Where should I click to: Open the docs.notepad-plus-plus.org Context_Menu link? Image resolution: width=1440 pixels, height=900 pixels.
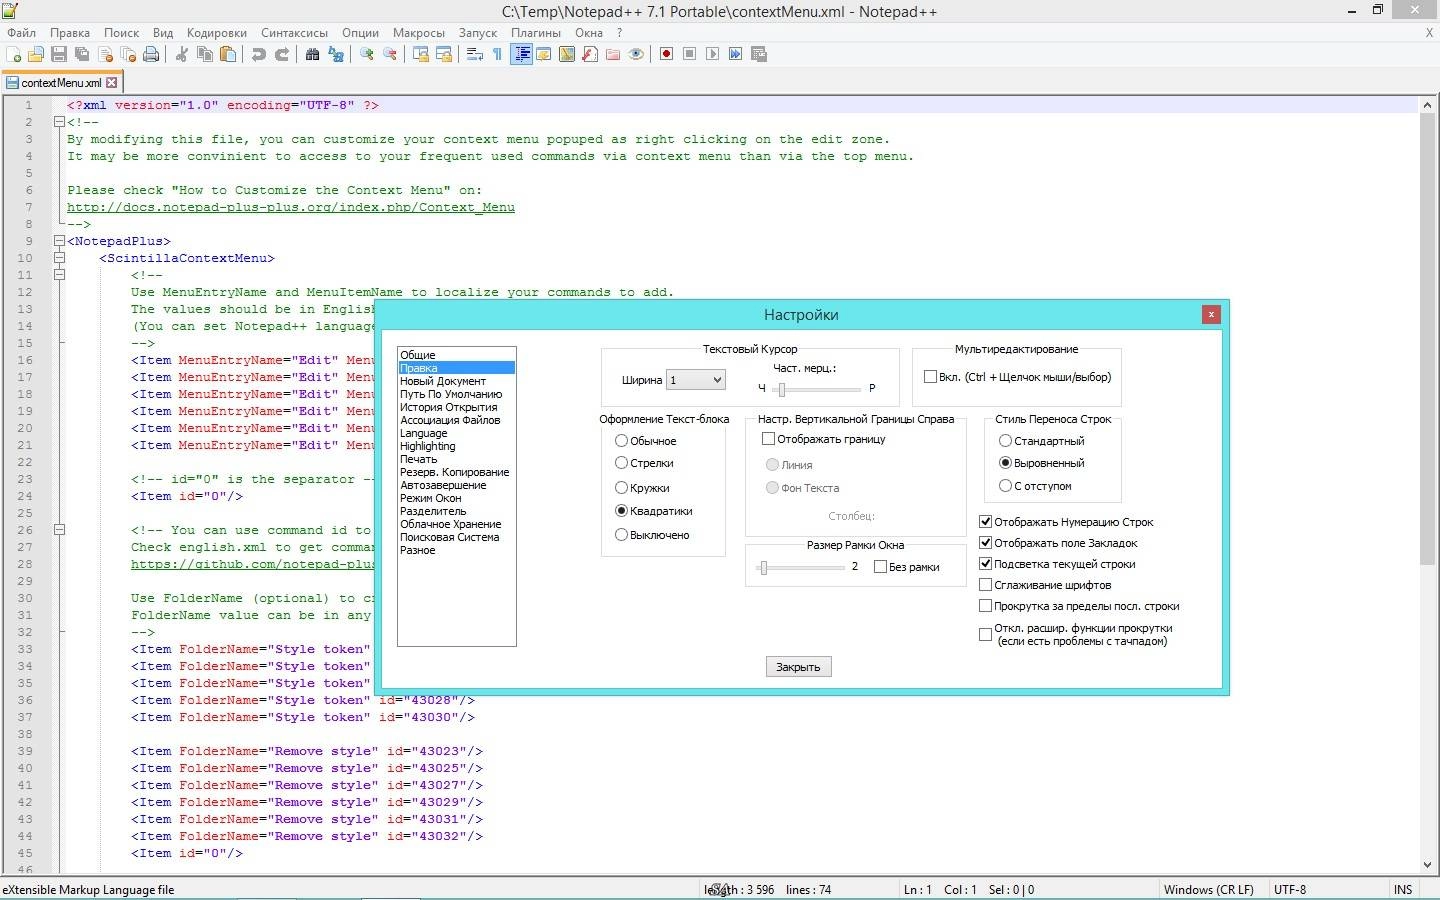point(291,207)
